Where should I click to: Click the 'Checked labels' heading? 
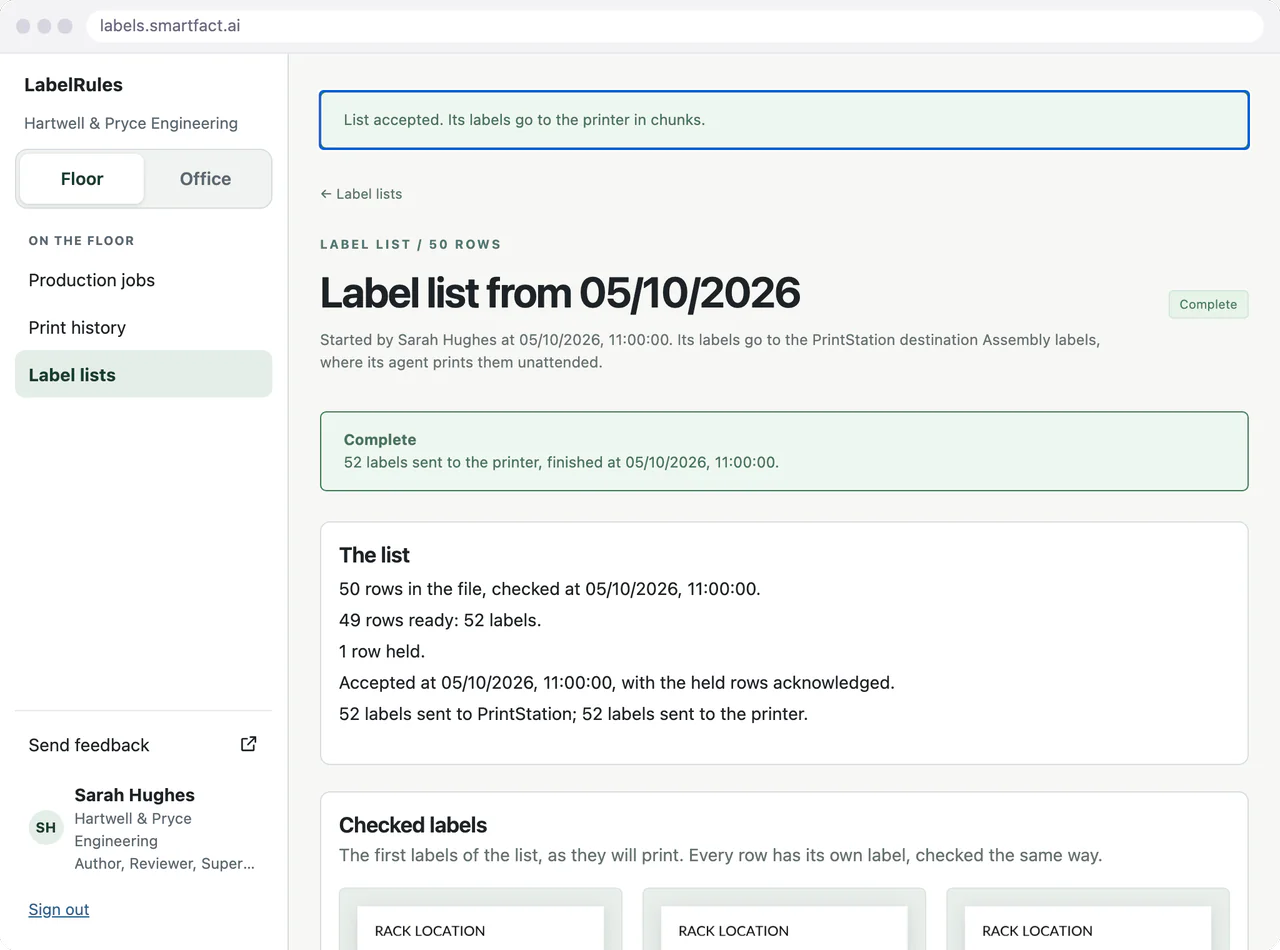[x=413, y=825]
